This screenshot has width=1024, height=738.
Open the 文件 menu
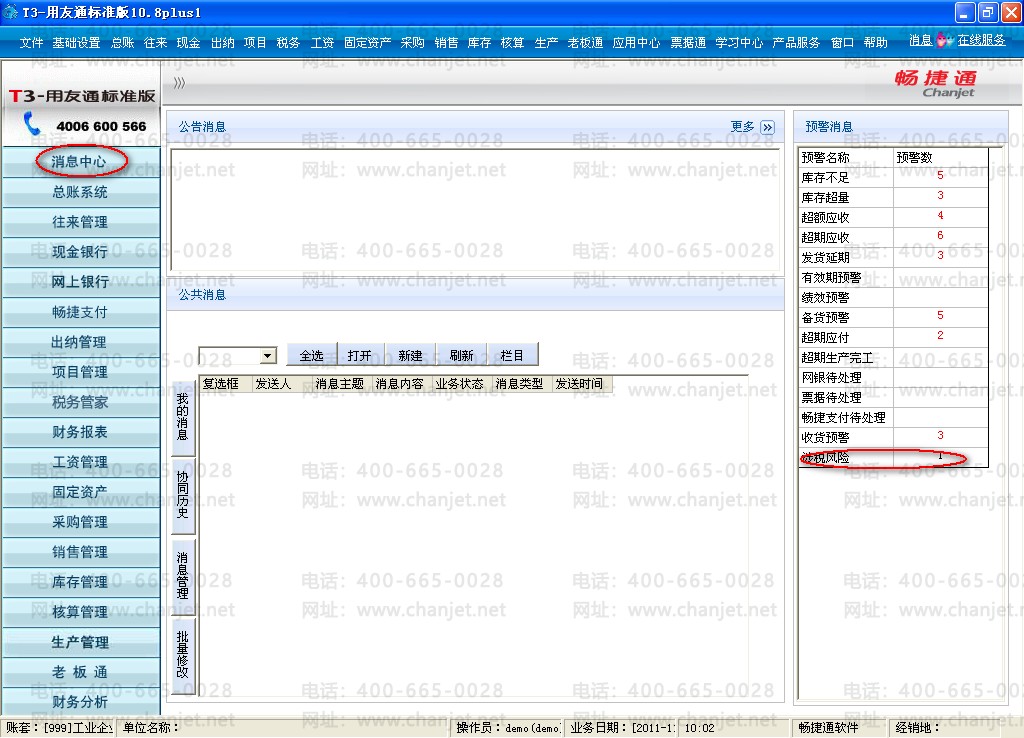pos(31,42)
